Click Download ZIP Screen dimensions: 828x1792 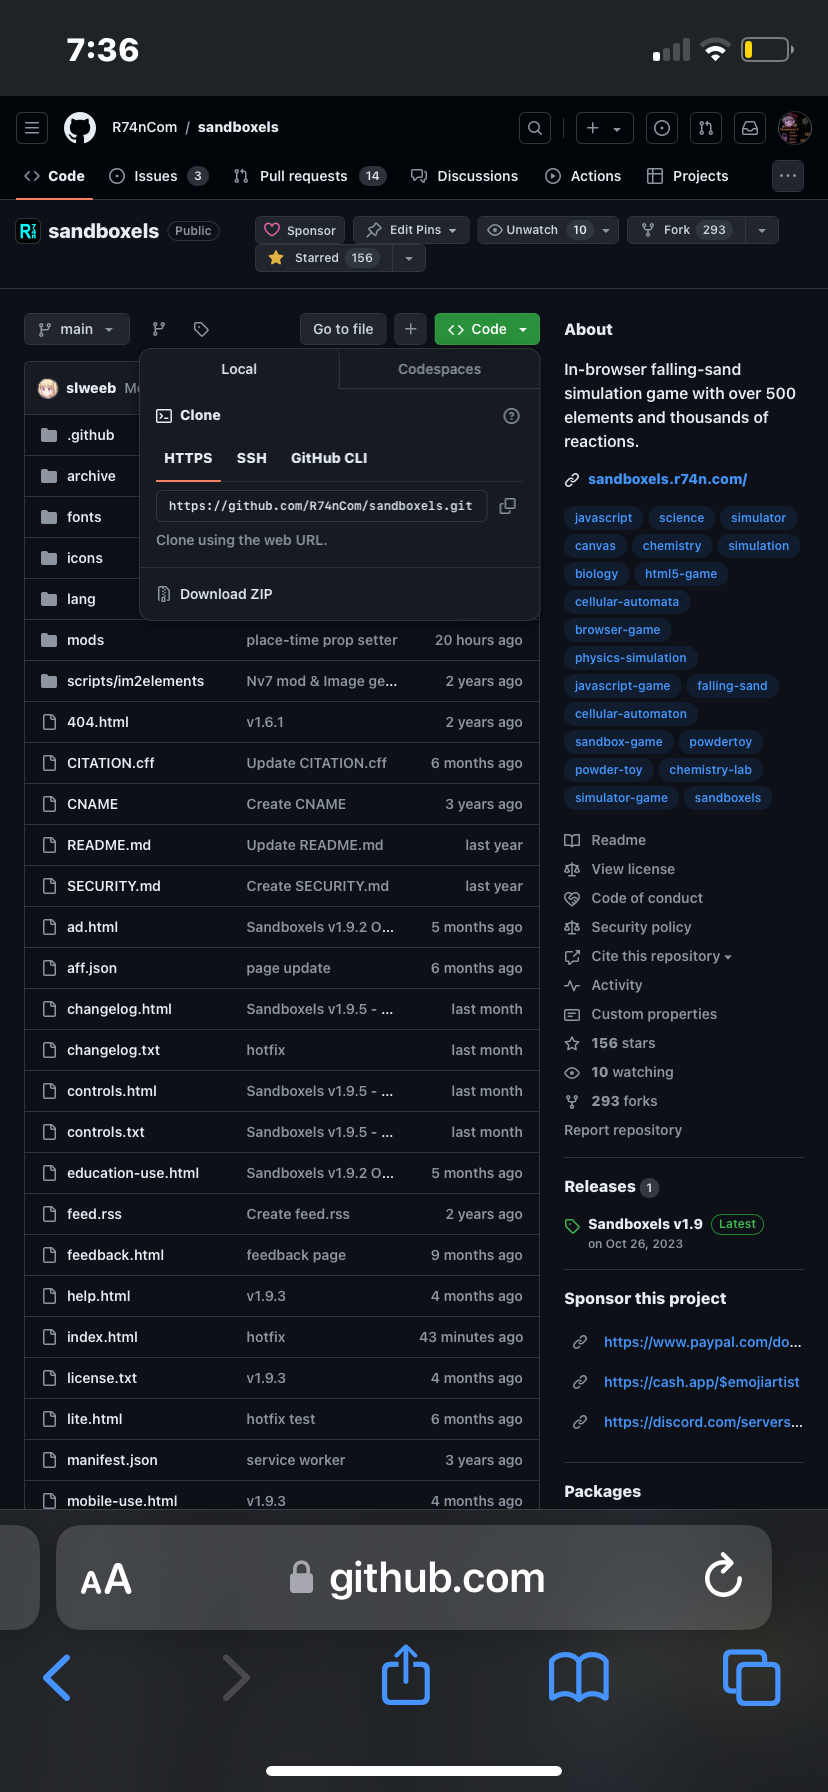[226, 594]
